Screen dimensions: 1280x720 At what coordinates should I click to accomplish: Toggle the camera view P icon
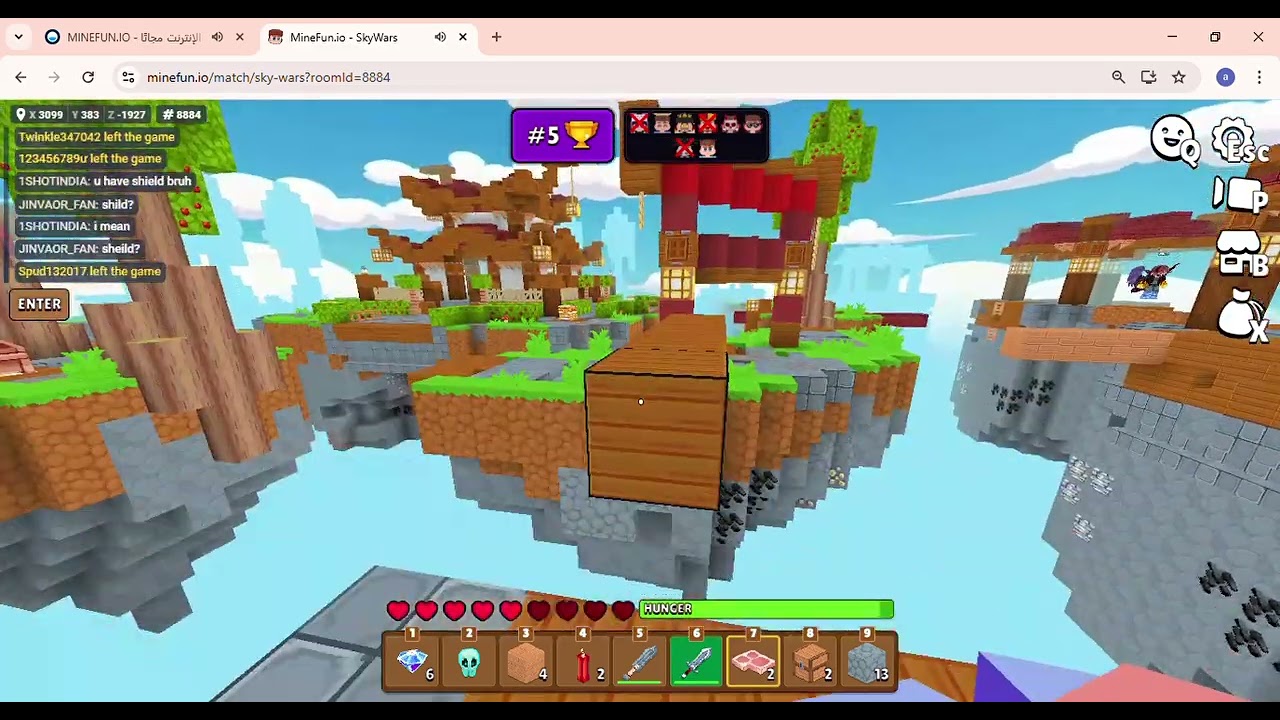point(1240,195)
